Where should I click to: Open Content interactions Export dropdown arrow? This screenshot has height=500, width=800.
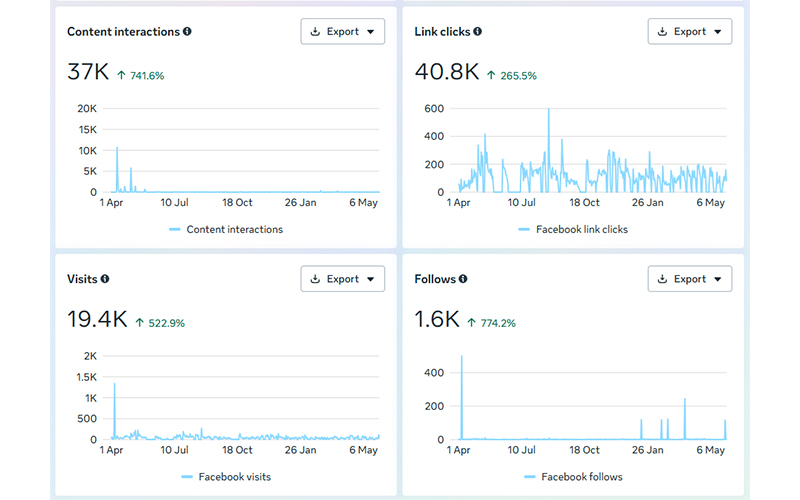pyautogui.click(x=371, y=32)
